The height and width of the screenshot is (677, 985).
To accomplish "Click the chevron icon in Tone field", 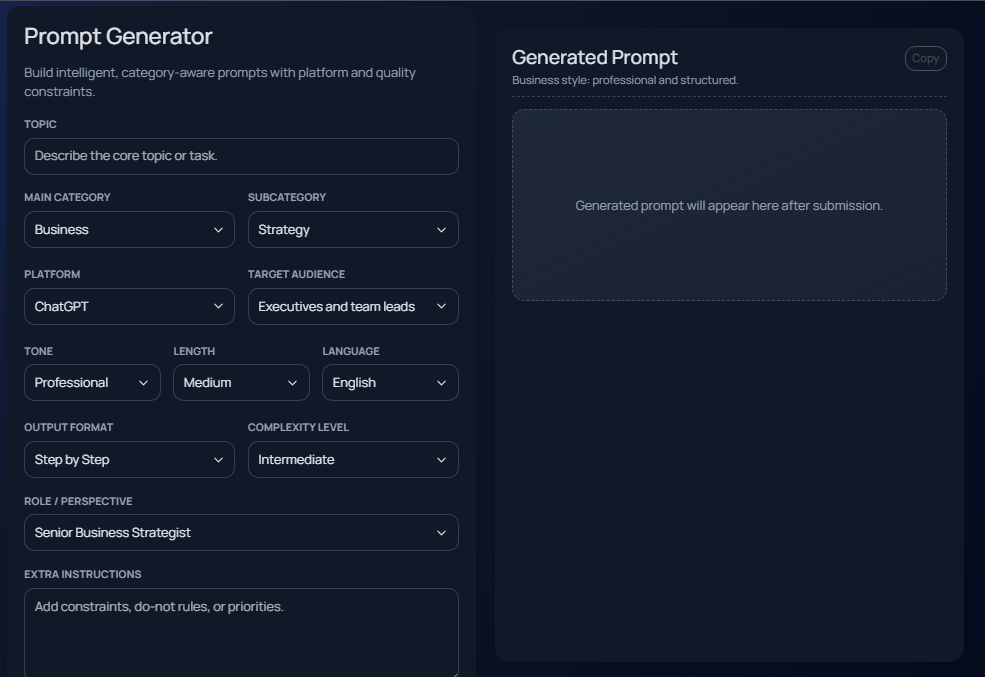I will pos(143,383).
